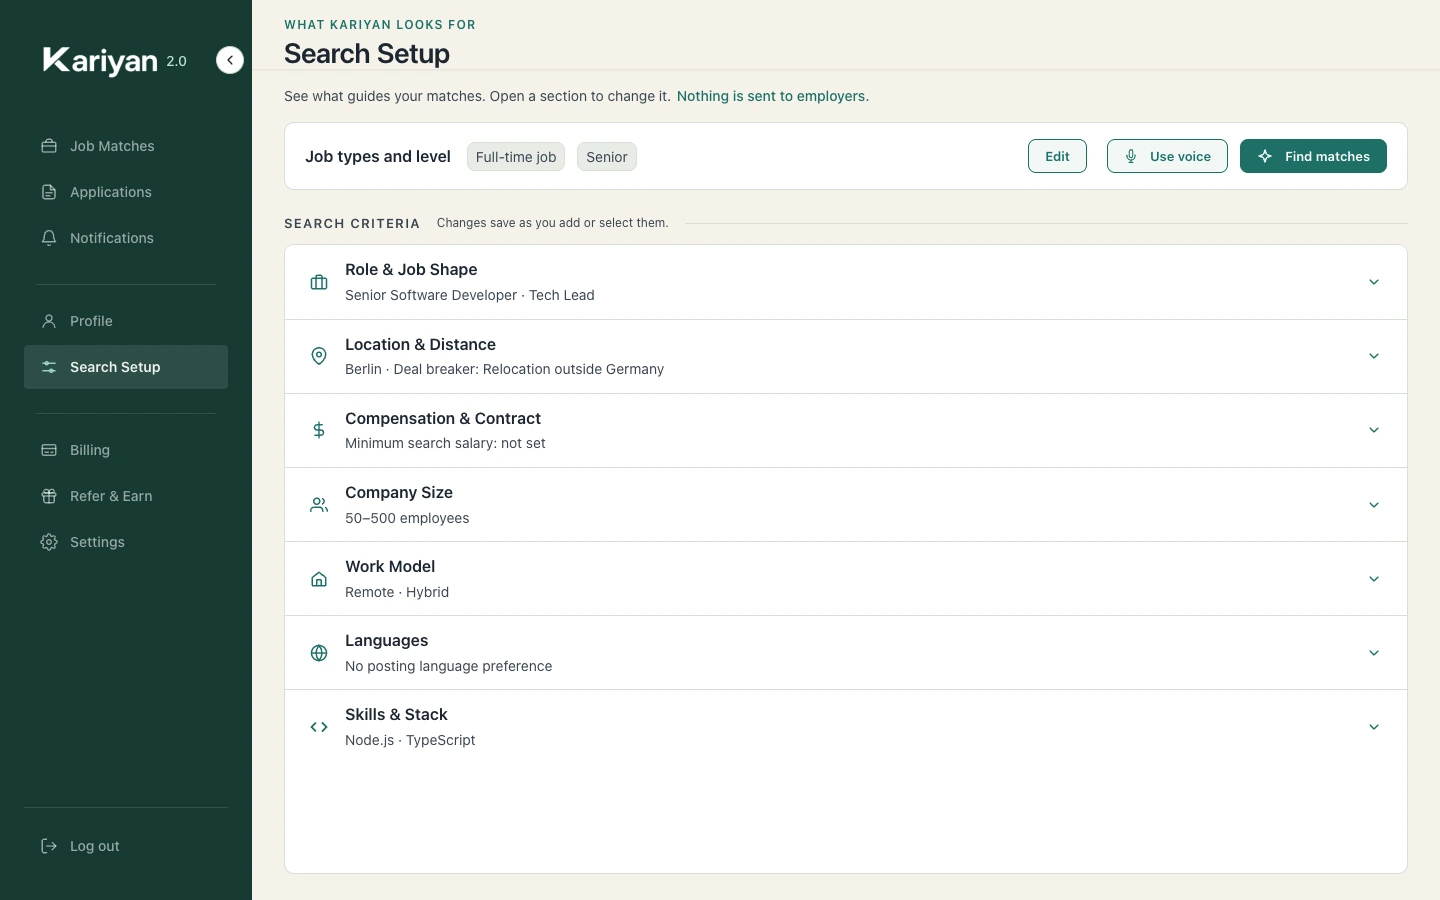
Task: Click the briefcase icon beside Job Matches
Action: tap(49, 146)
